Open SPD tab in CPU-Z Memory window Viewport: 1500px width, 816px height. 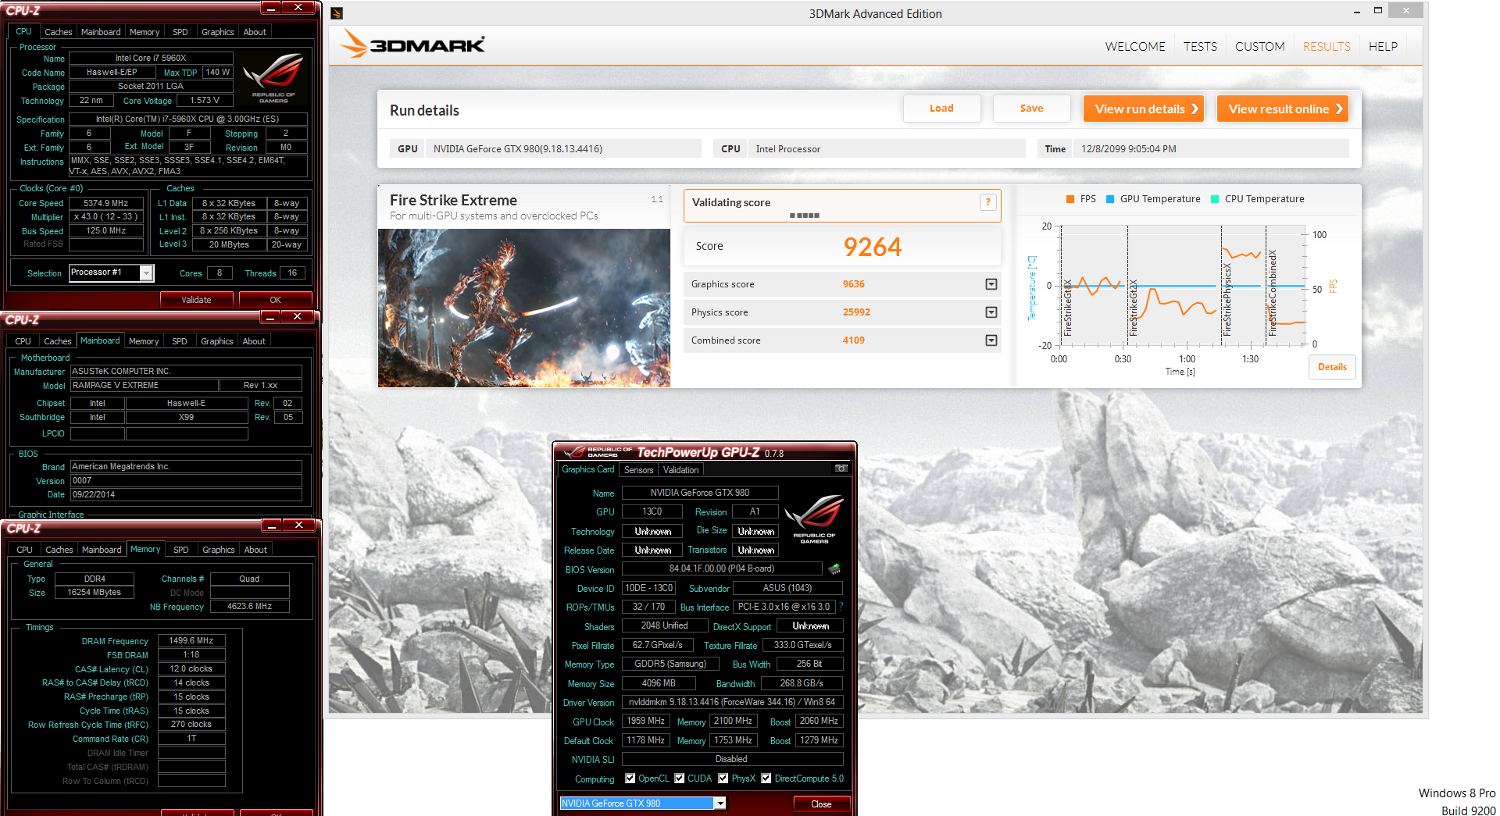point(181,549)
